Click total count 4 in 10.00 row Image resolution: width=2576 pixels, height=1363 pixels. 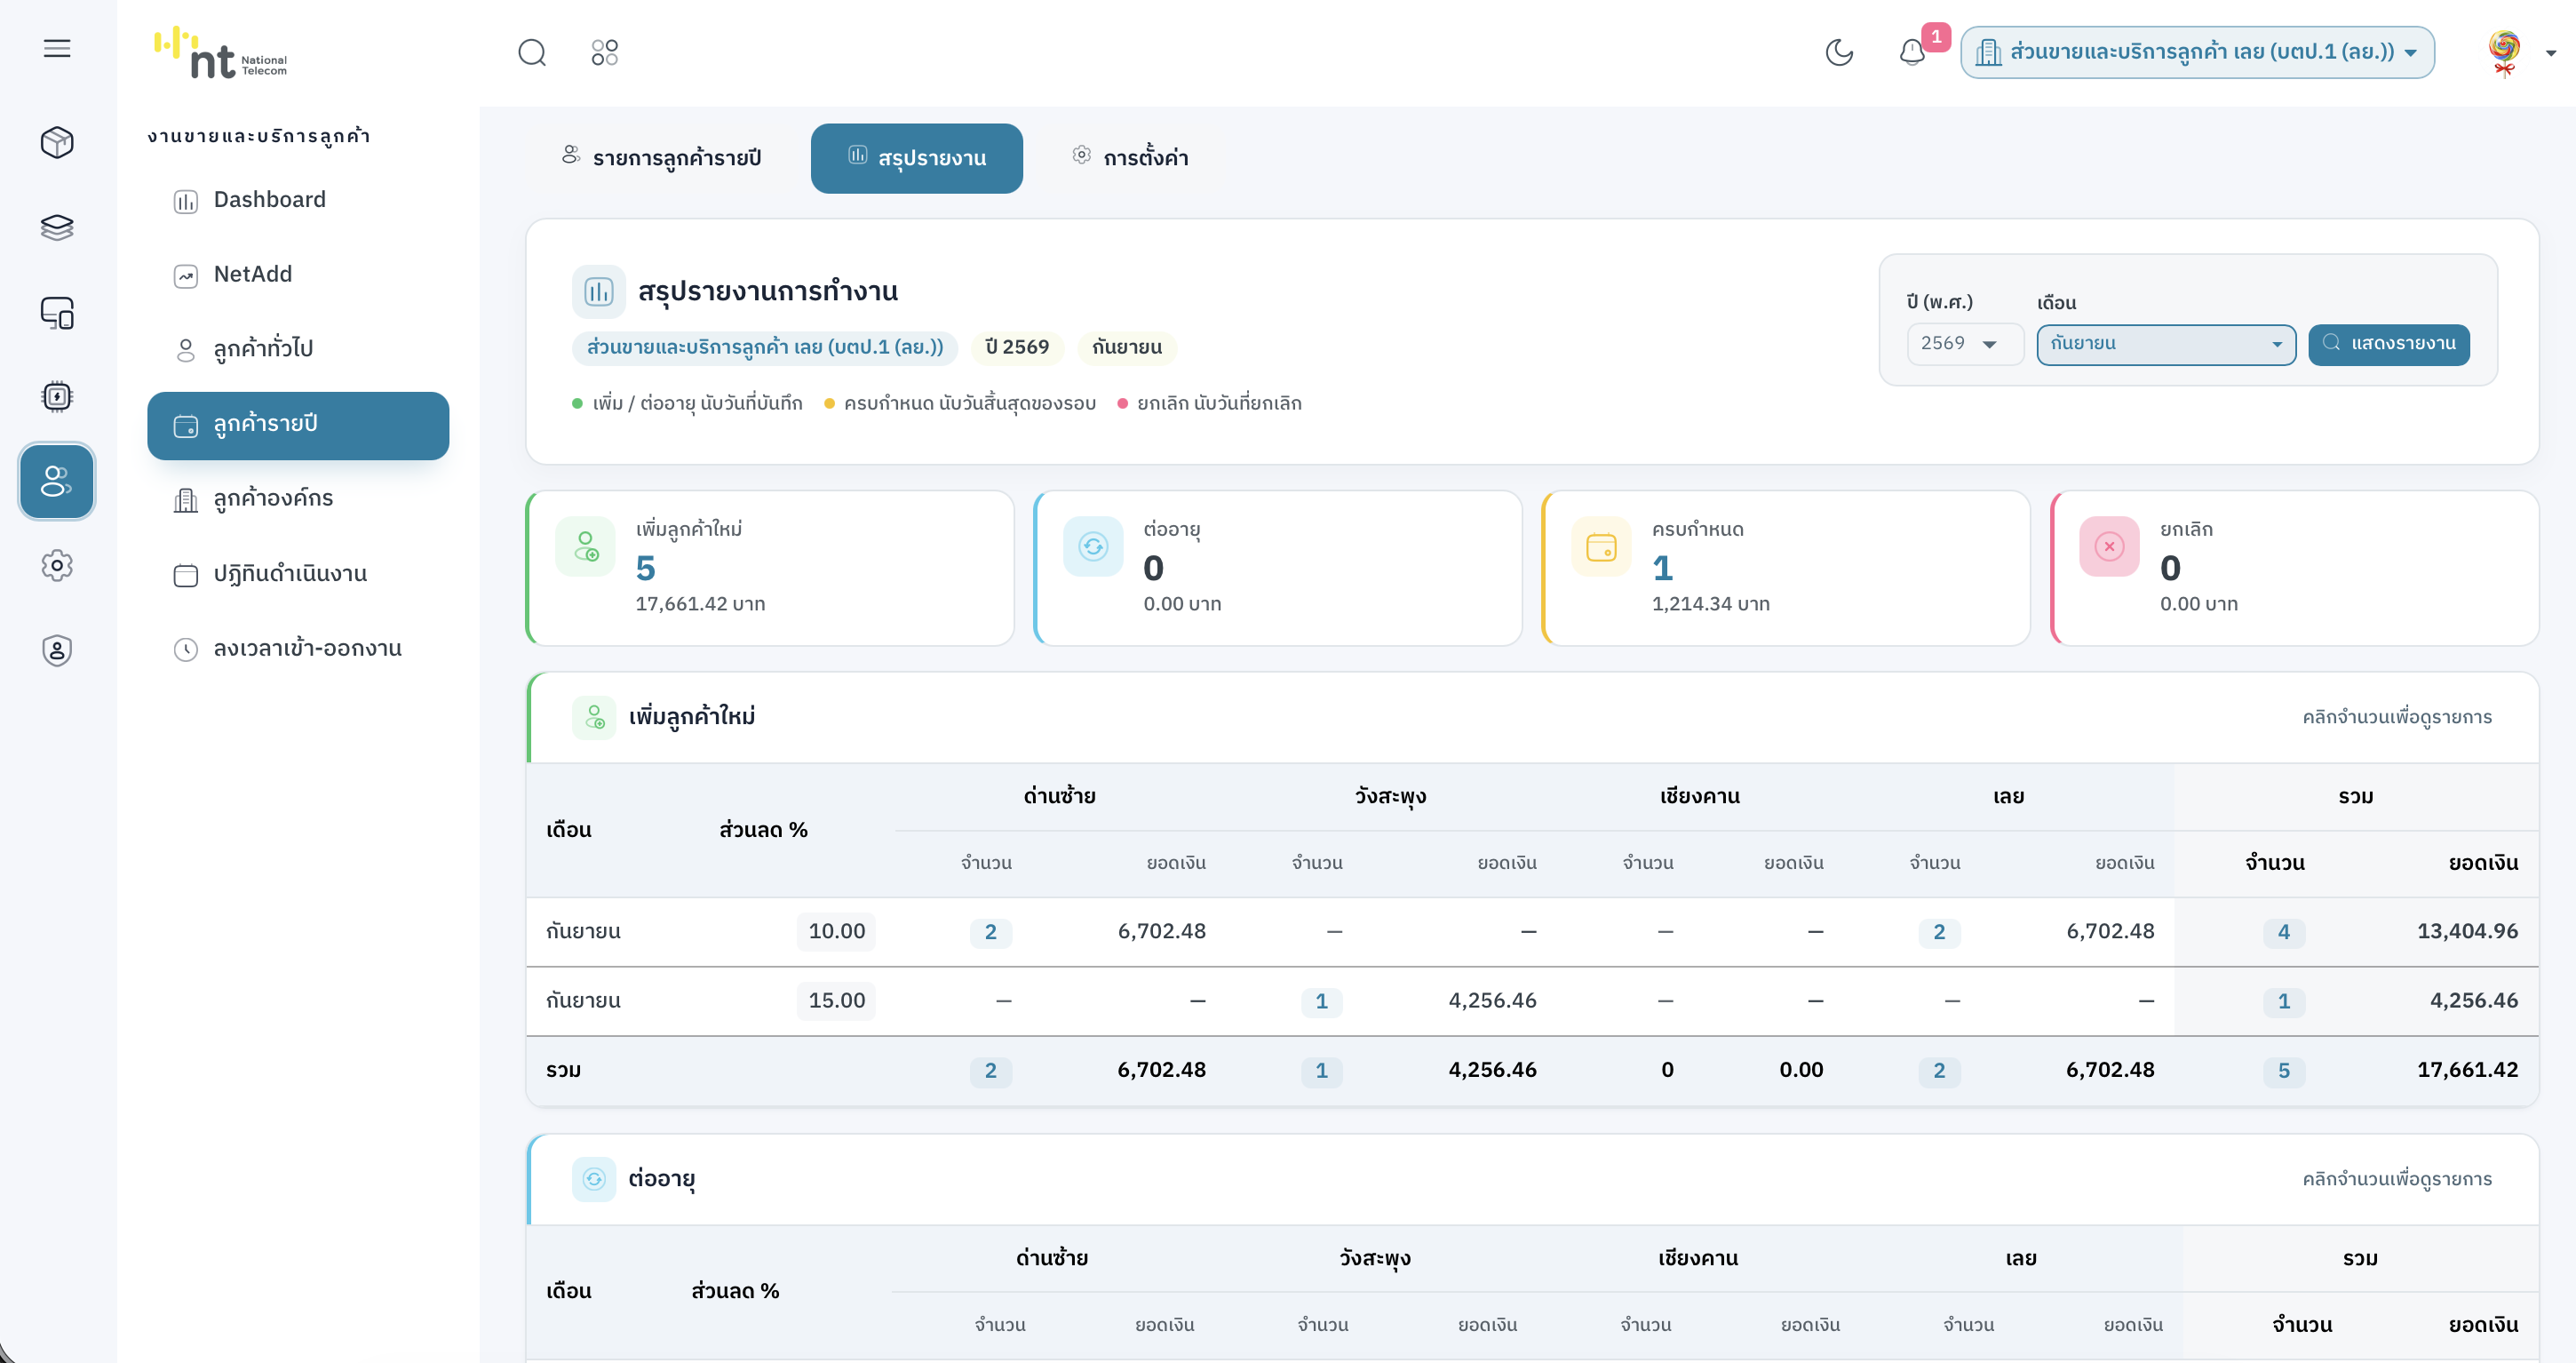pyautogui.click(x=2283, y=932)
